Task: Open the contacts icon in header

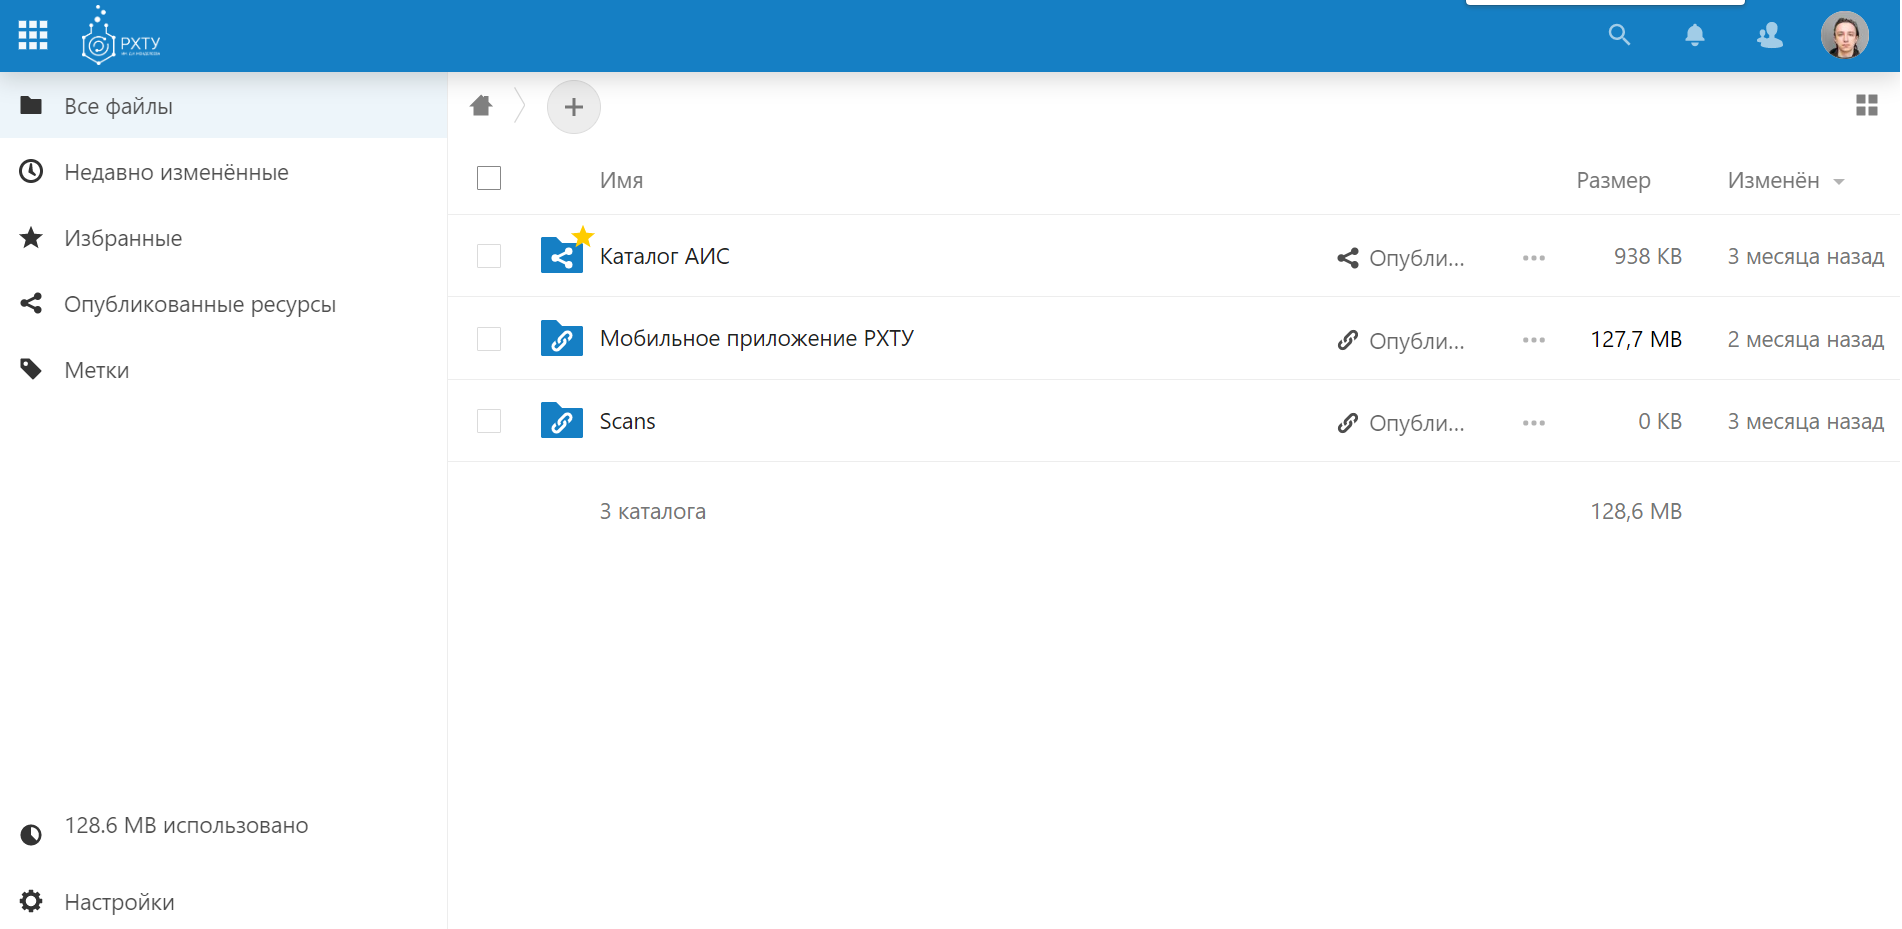Action: coord(1769,35)
